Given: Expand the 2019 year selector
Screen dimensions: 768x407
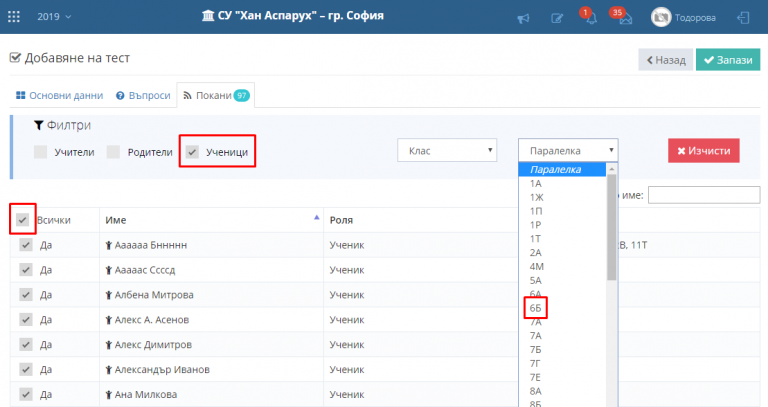Looking at the screenshot, I should pyautogui.click(x=54, y=17).
